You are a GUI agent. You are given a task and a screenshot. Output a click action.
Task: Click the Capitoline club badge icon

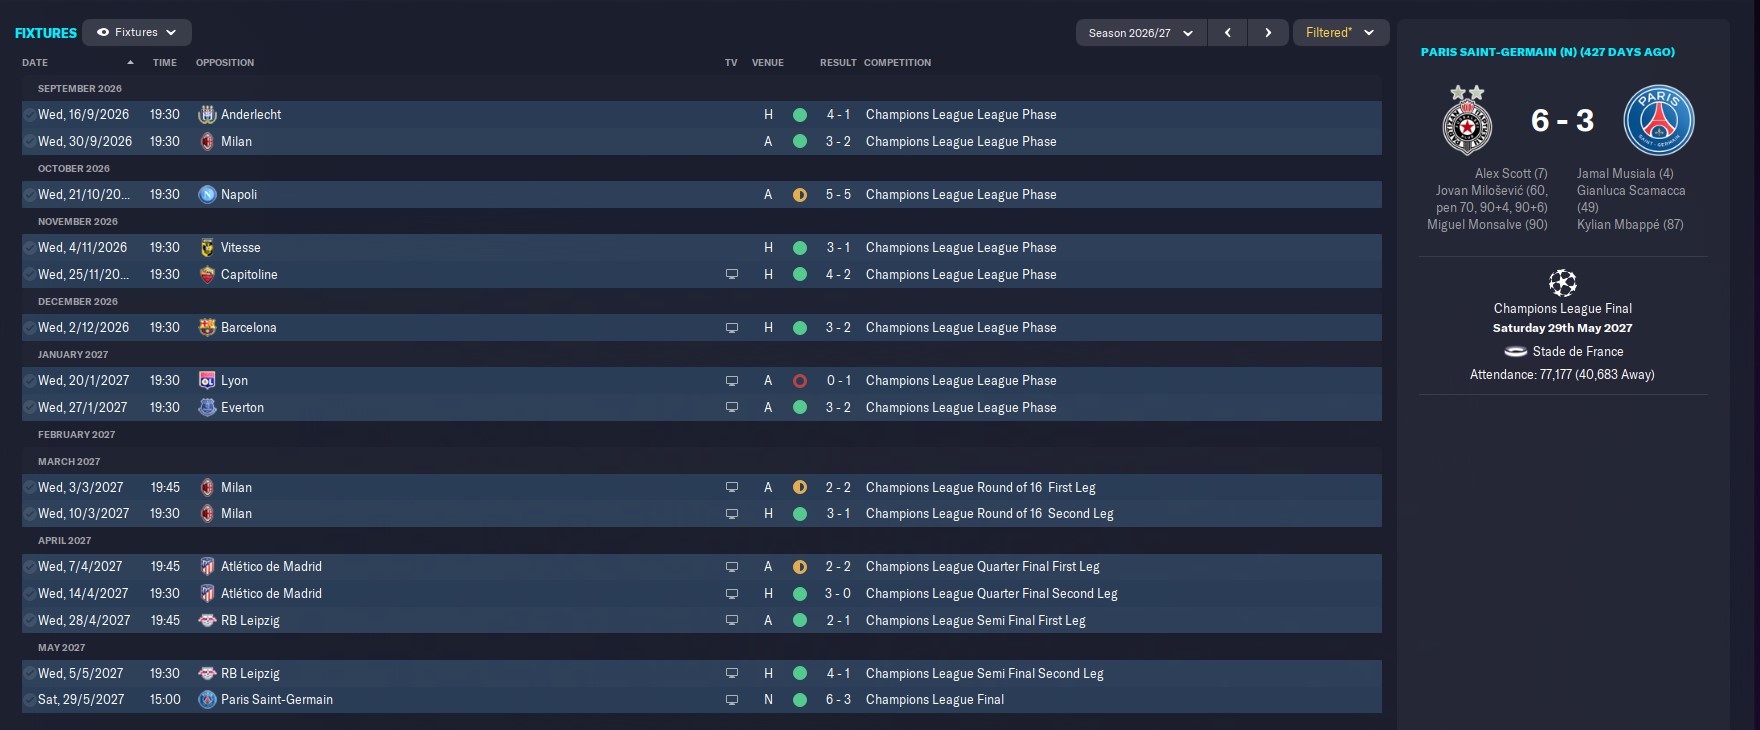tap(207, 275)
